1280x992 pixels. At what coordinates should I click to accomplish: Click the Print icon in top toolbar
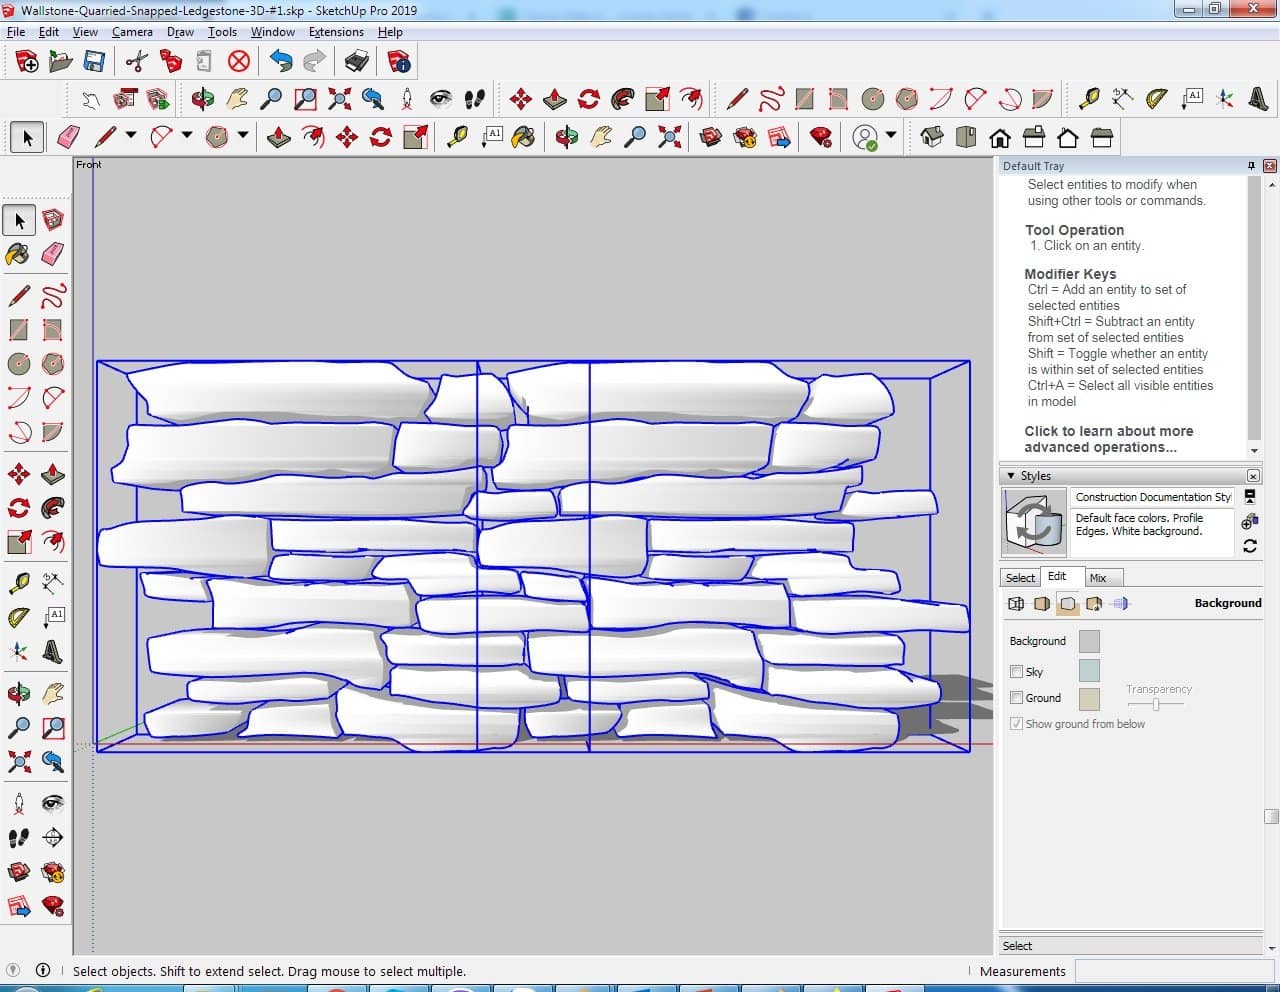356,62
